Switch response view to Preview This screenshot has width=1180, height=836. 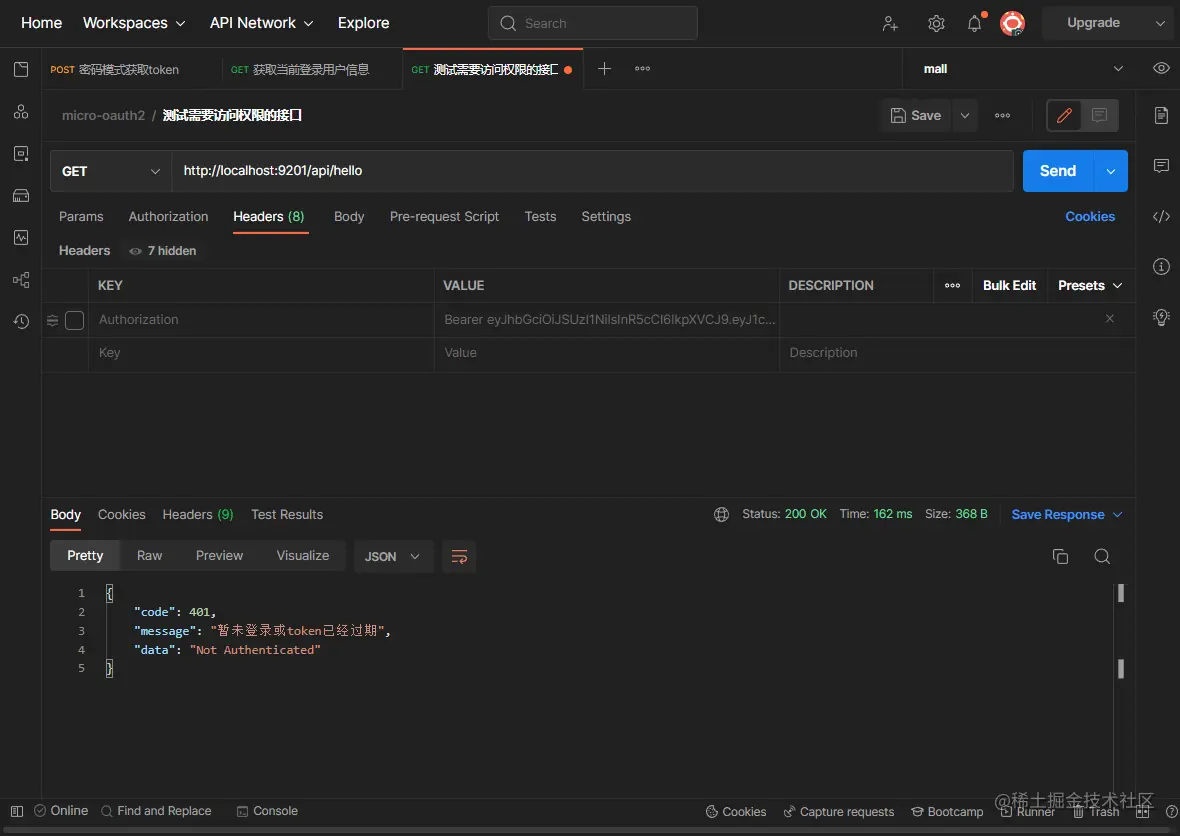pyautogui.click(x=219, y=556)
